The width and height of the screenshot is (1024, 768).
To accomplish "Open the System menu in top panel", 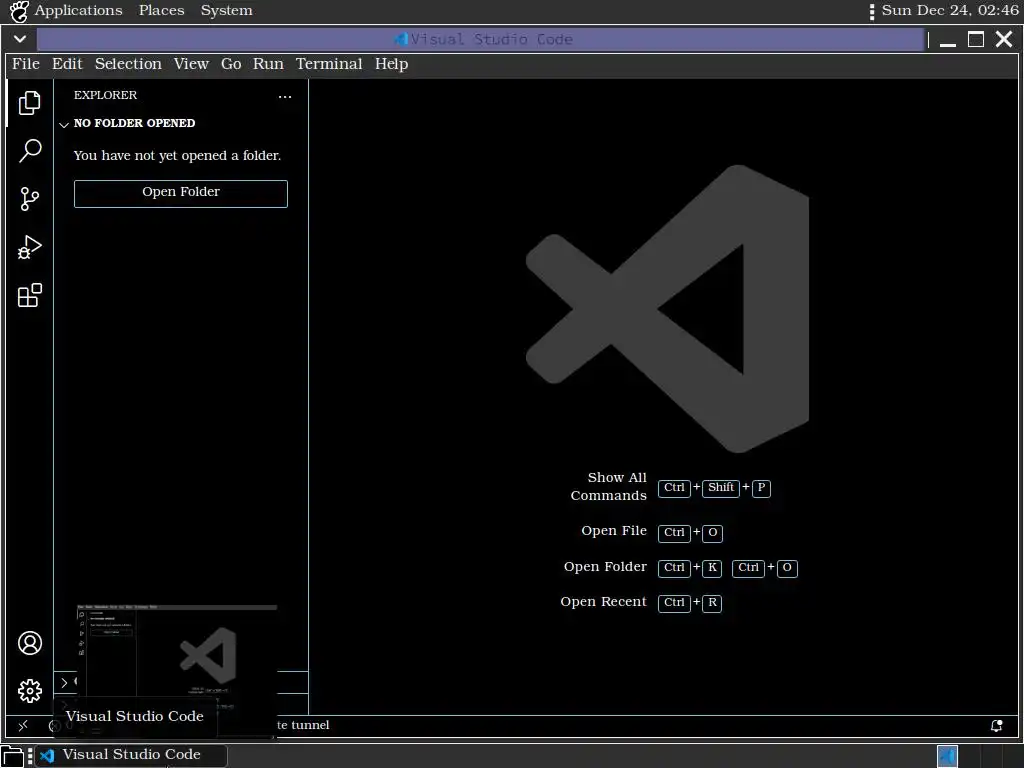I will click(x=227, y=10).
